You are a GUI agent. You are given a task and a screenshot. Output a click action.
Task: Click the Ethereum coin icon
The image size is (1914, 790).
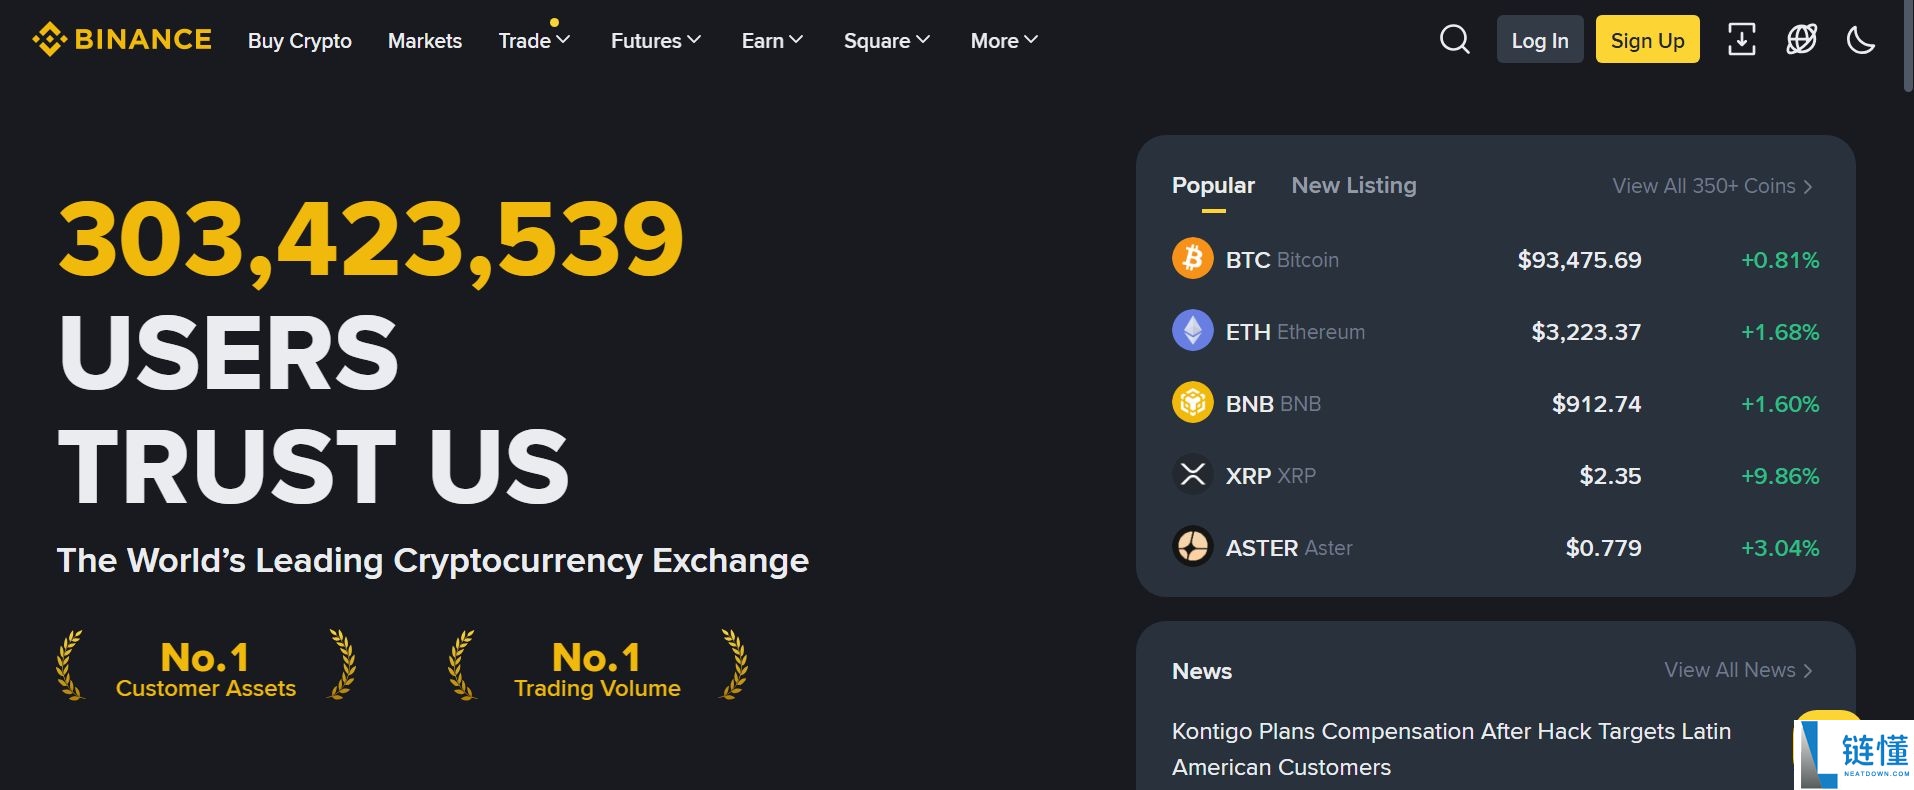click(x=1193, y=331)
